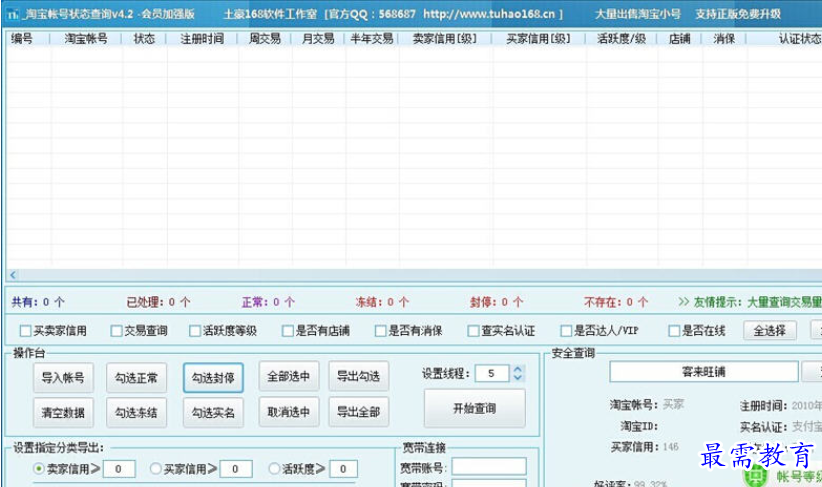Click 勾选封停 button

[213, 377]
